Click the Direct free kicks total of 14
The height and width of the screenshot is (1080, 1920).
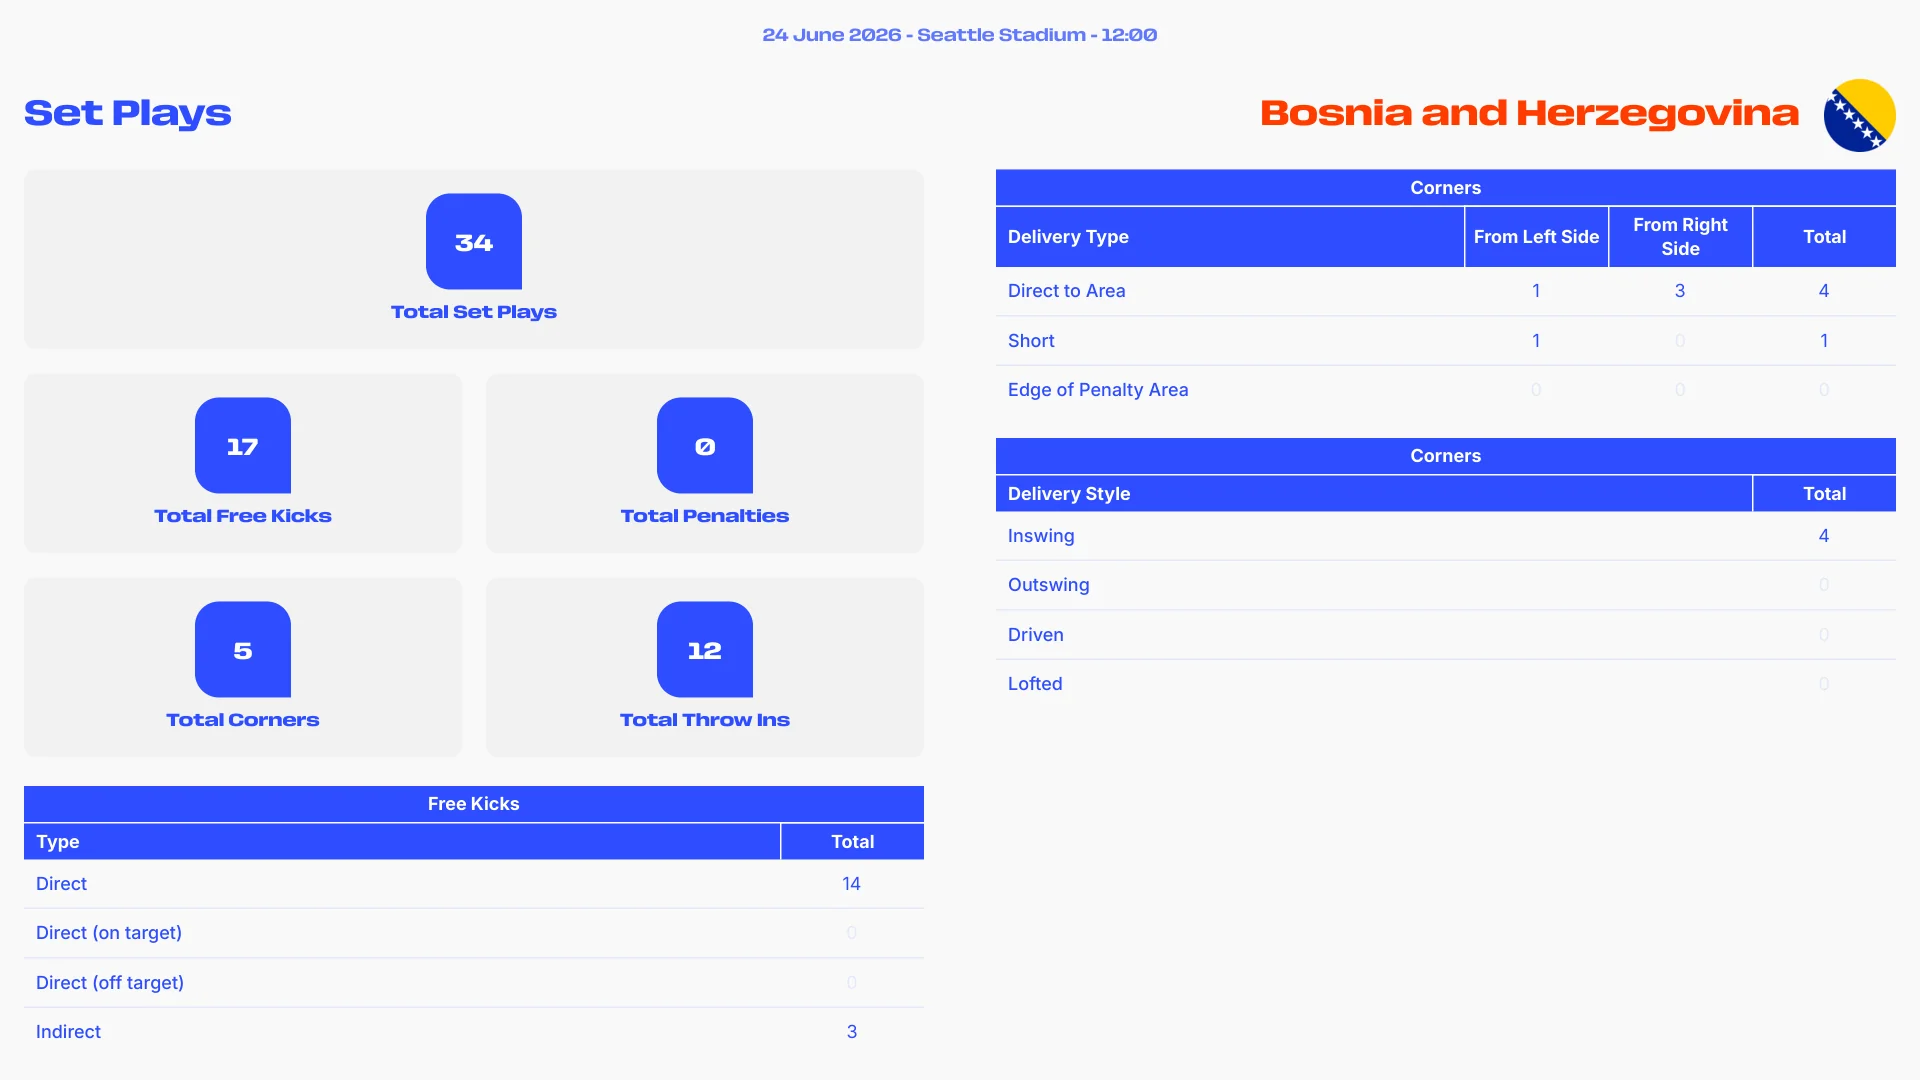point(852,884)
